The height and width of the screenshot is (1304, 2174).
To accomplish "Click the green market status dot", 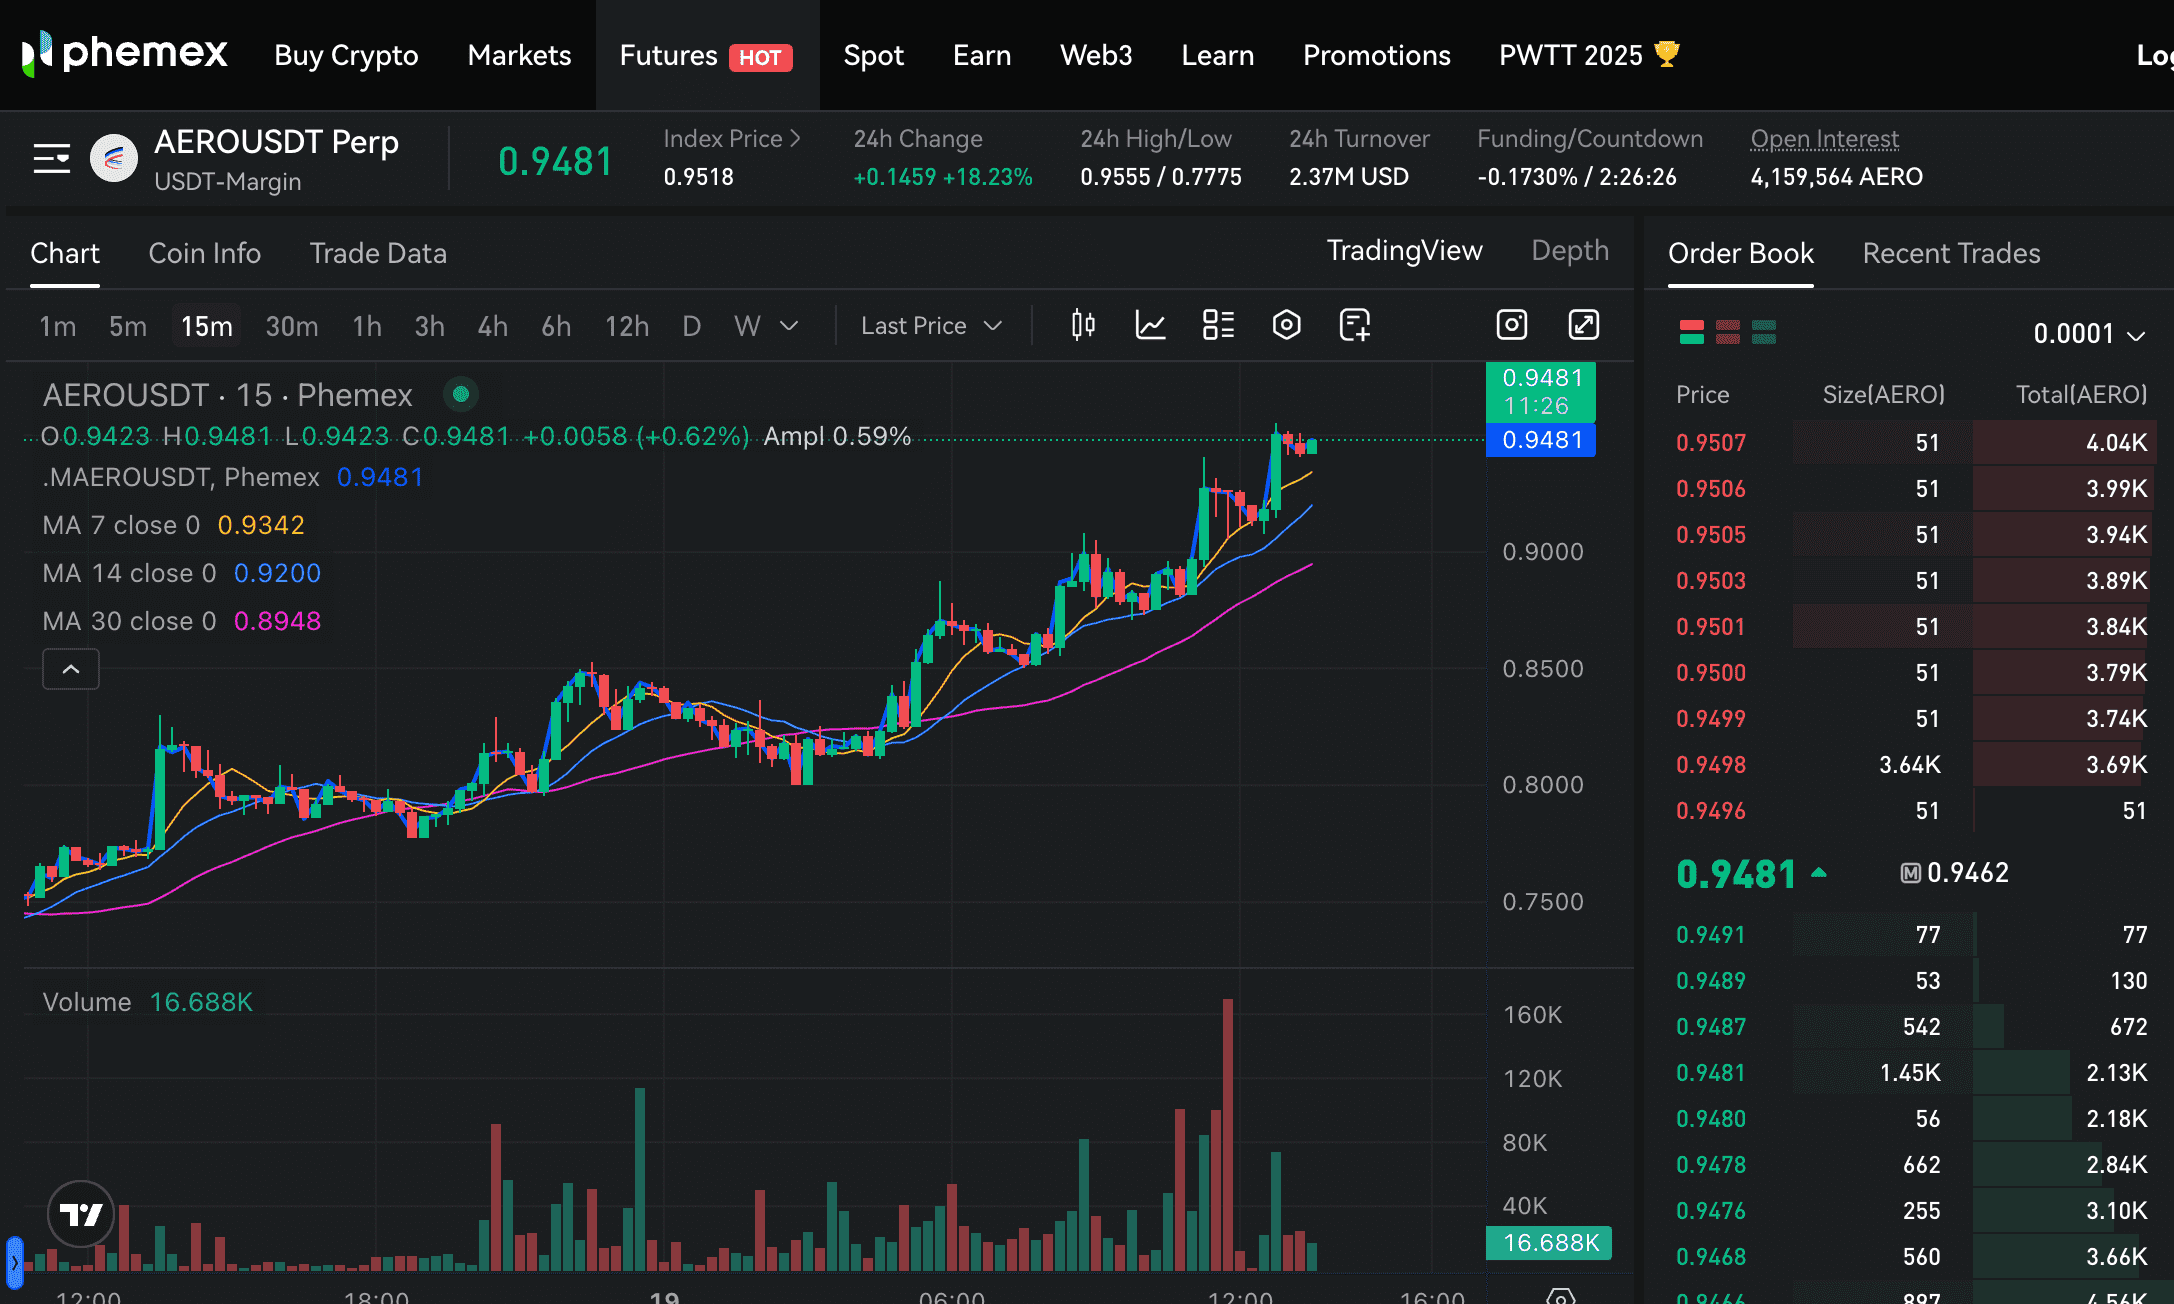I will [x=461, y=394].
